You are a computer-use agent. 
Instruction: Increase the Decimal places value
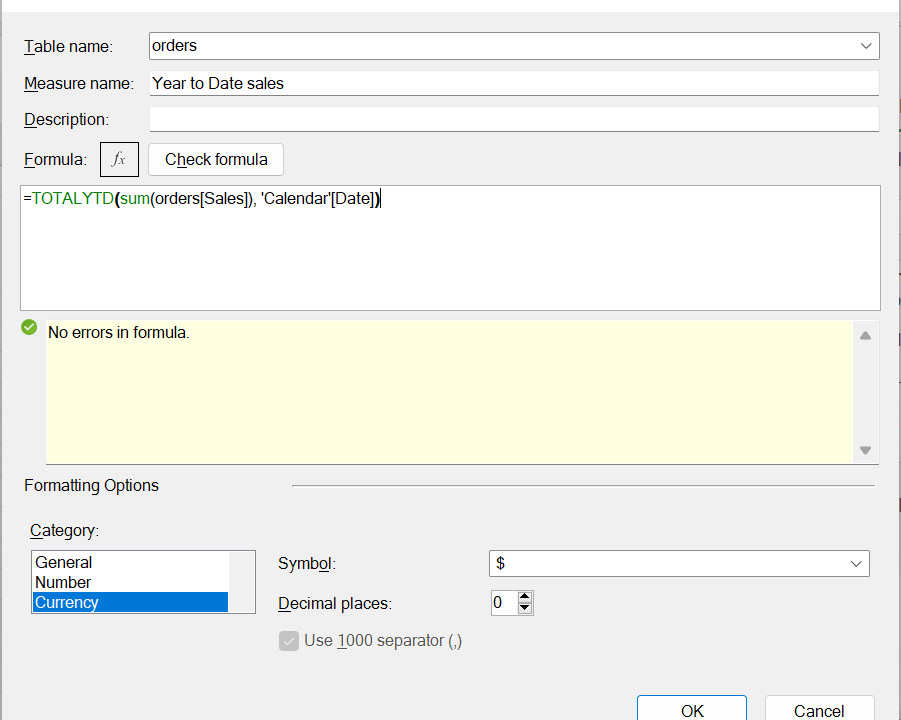(525, 597)
